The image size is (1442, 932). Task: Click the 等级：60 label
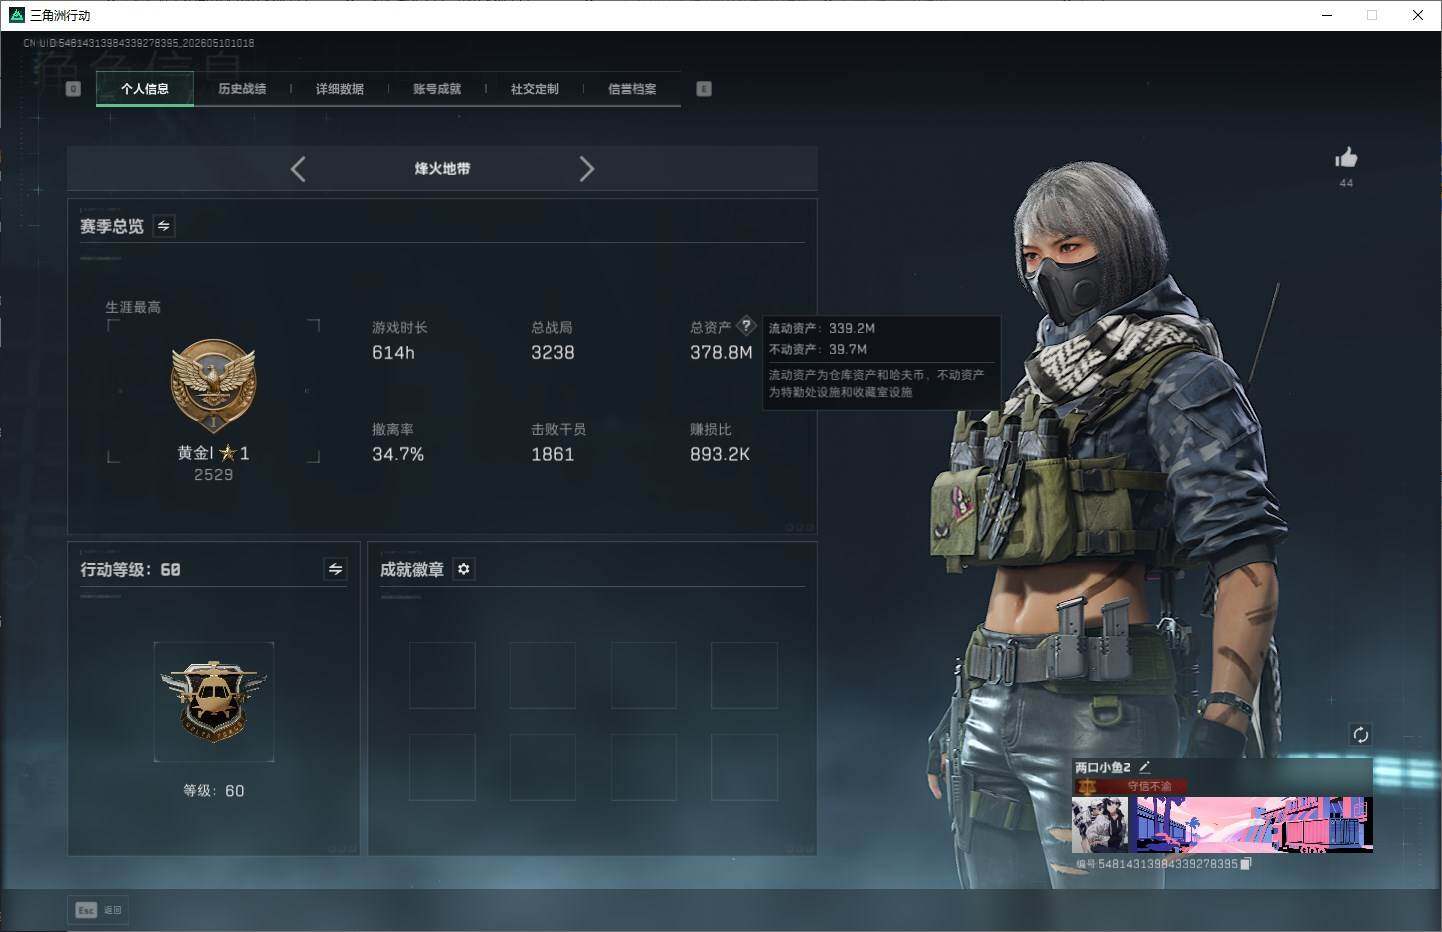pyautogui.click(x=214, y=791)
